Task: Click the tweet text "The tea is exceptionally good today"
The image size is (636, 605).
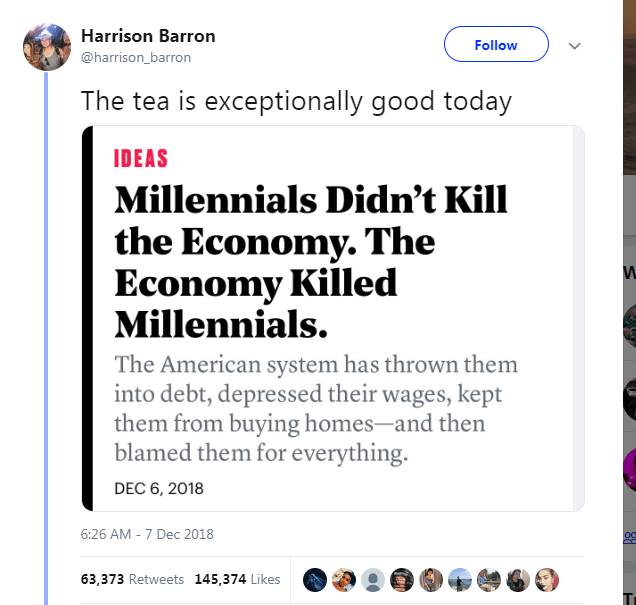Action: [x=296, y=100]
